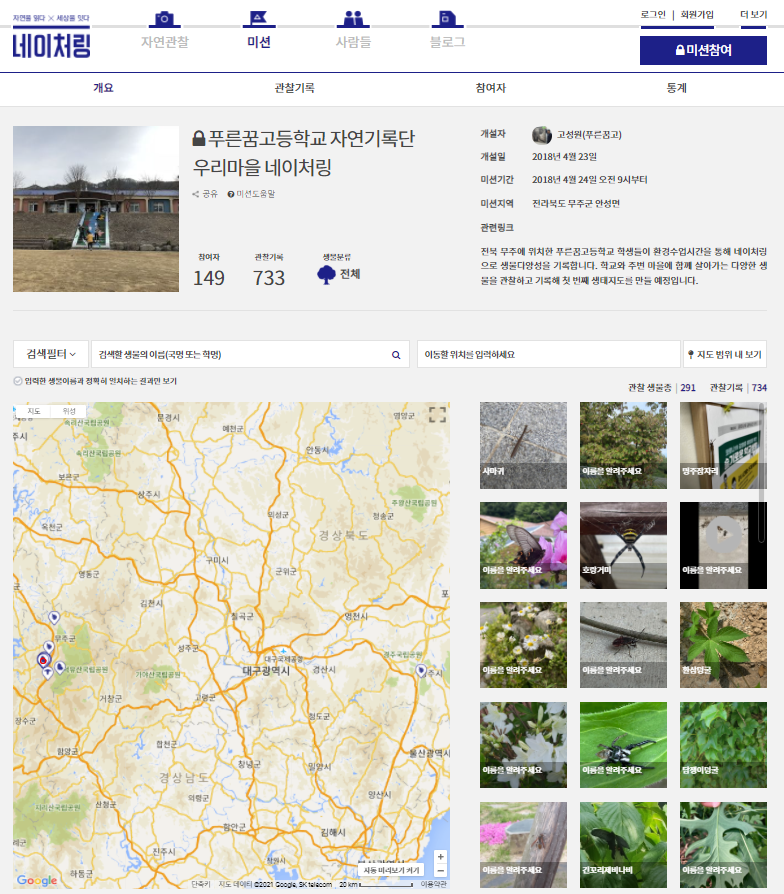Switch map to 지도 view
Image resolution: width=784 pixels, height=894 pixels.
coord(34,411)
